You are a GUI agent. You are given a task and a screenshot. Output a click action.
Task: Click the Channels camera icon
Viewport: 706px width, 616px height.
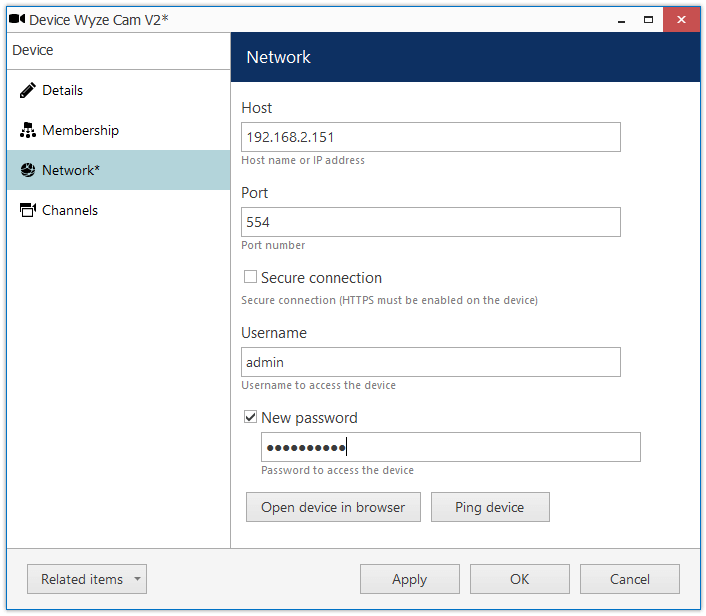[27, 210]
